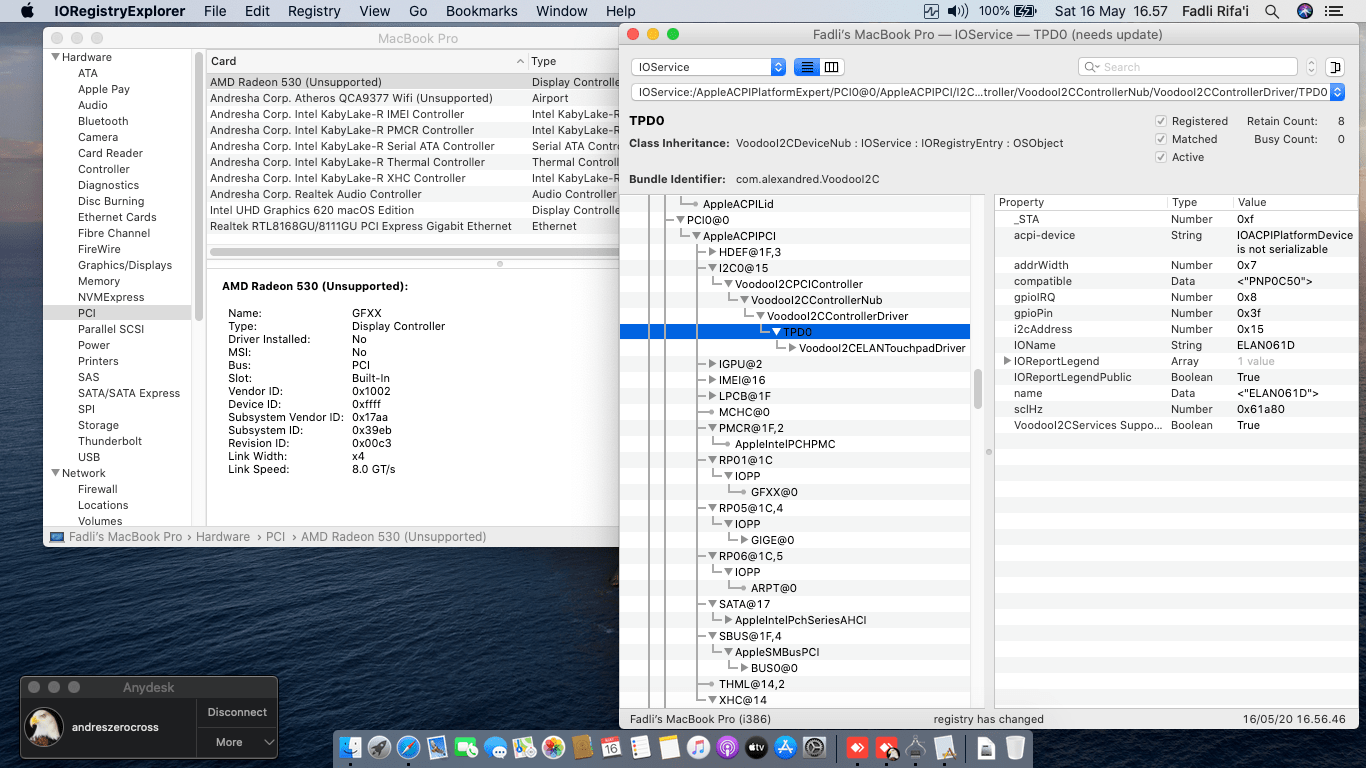Select Intel UHD Graphics 620 macOS Edition row
Viewport: 1366px width, 768px height.
tap(413, 210)
